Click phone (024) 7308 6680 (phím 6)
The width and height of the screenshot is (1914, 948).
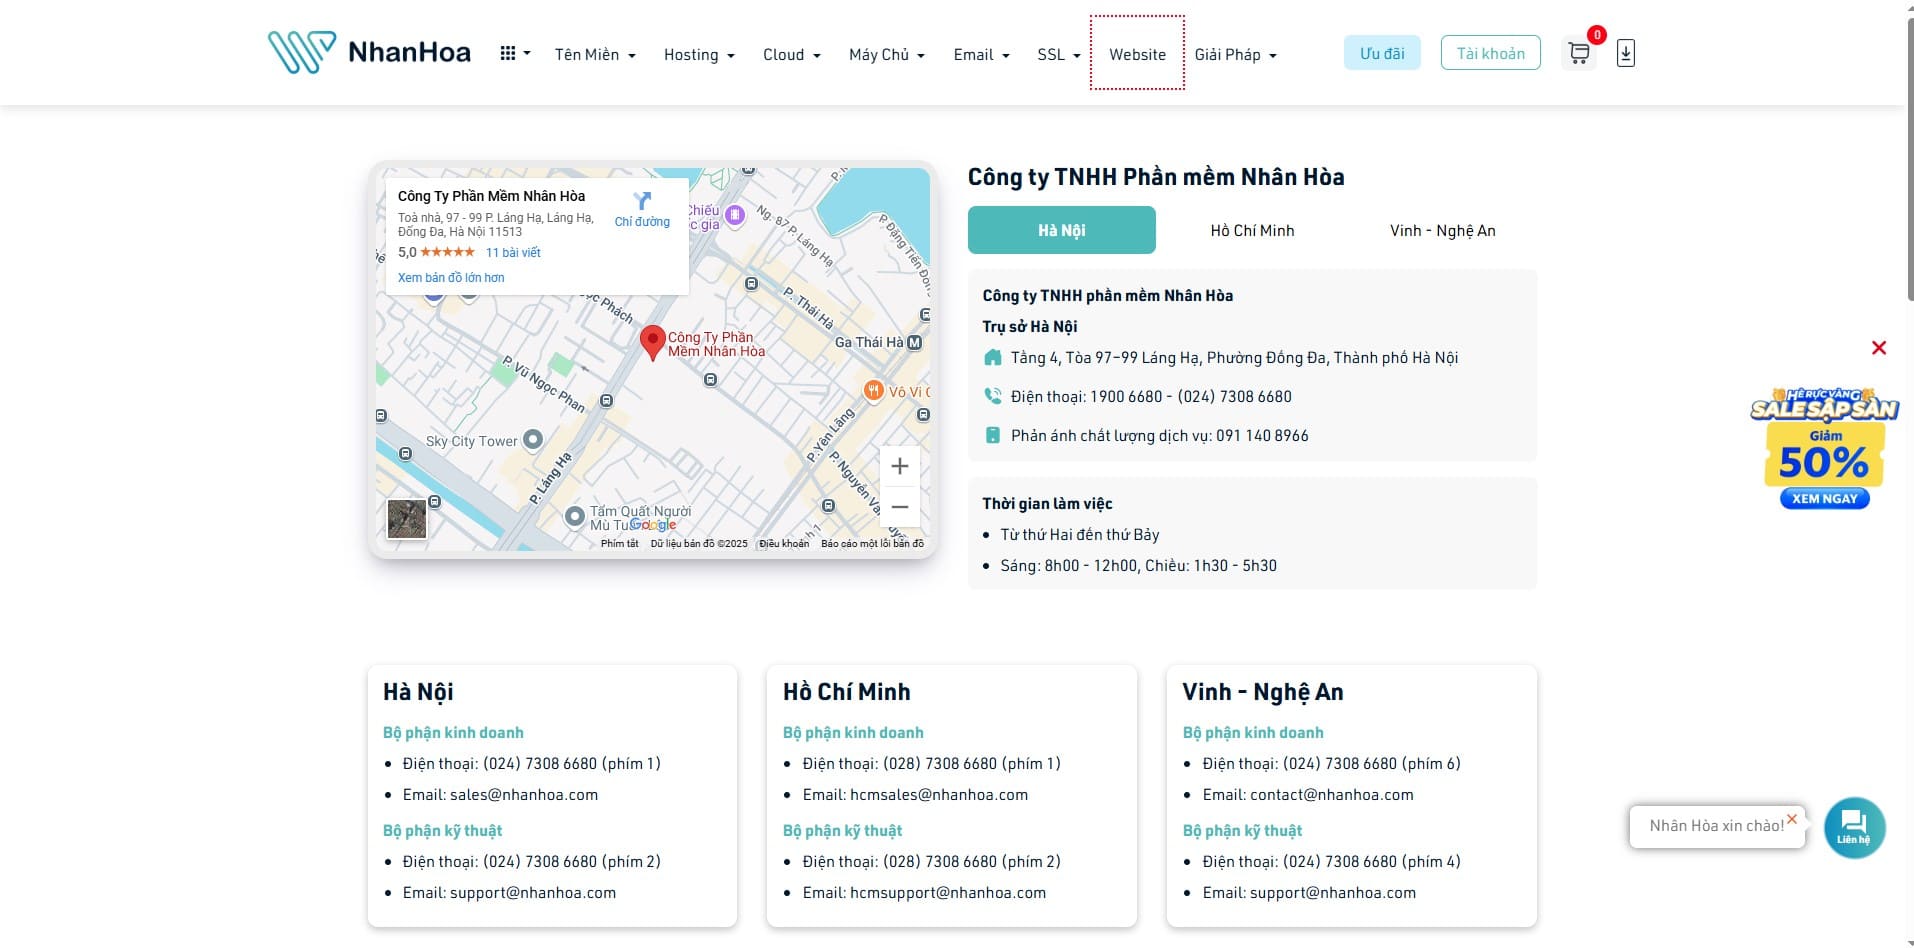[1372, 764]
